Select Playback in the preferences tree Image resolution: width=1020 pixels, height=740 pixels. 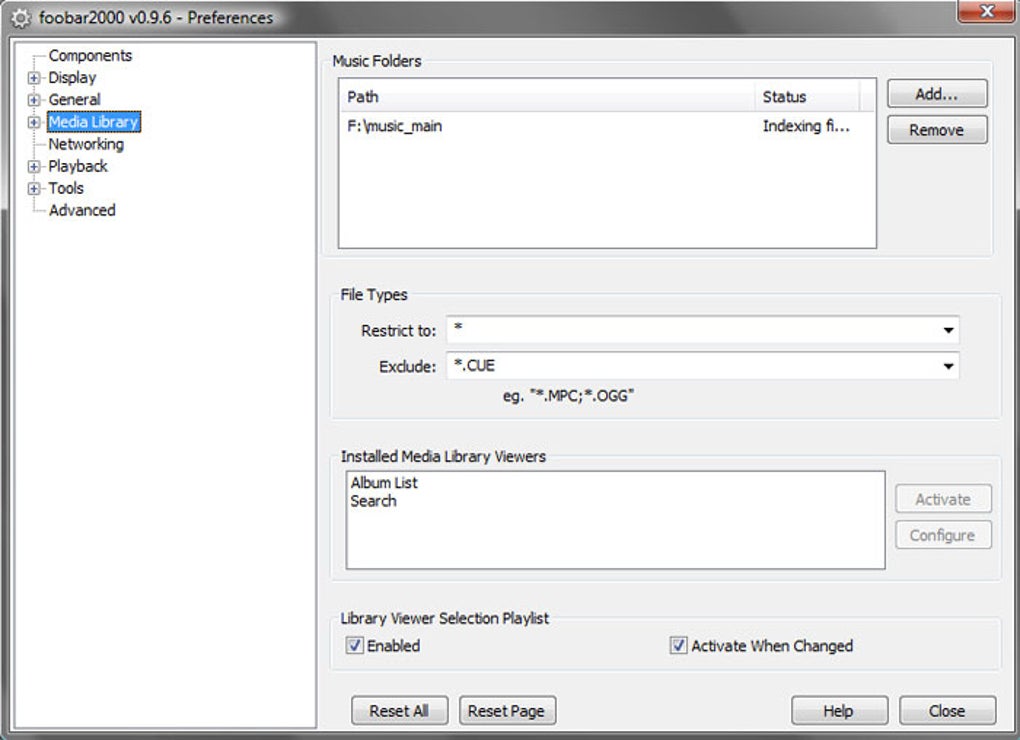click(78, 166)
